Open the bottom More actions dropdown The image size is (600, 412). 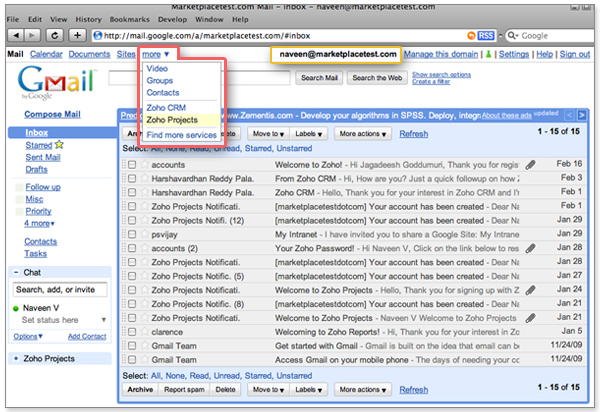[x=363, y=389]
